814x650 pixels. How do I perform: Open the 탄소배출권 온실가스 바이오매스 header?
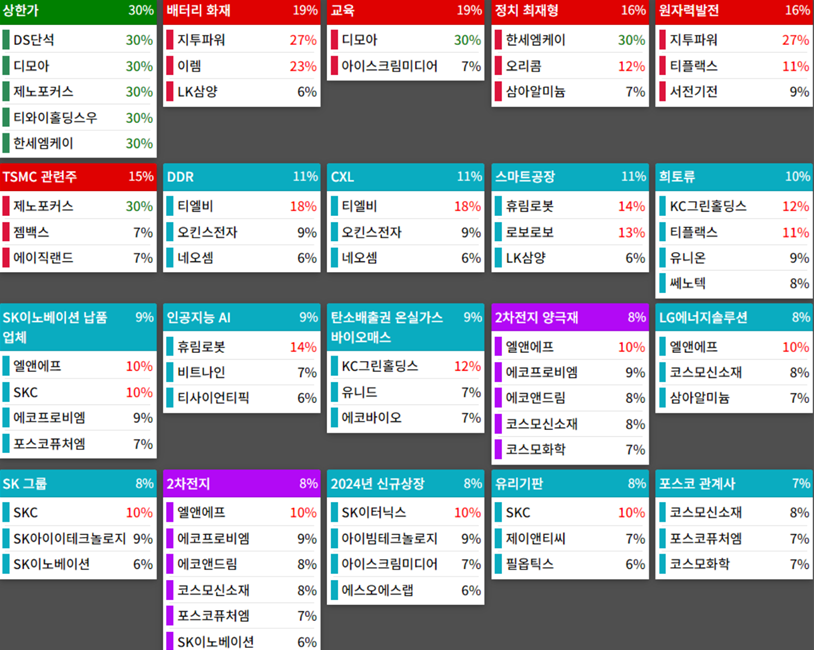pos(406,328)
